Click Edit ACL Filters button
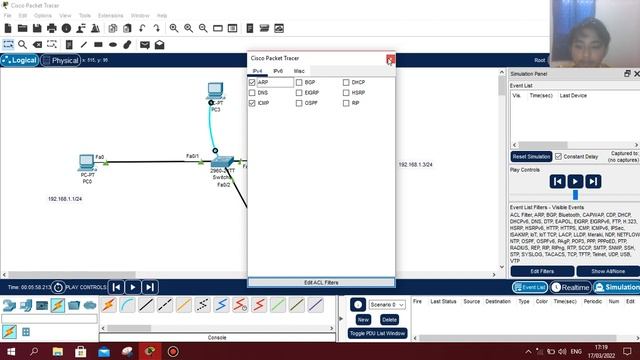The image size is (640, 360). pos(321,282)
